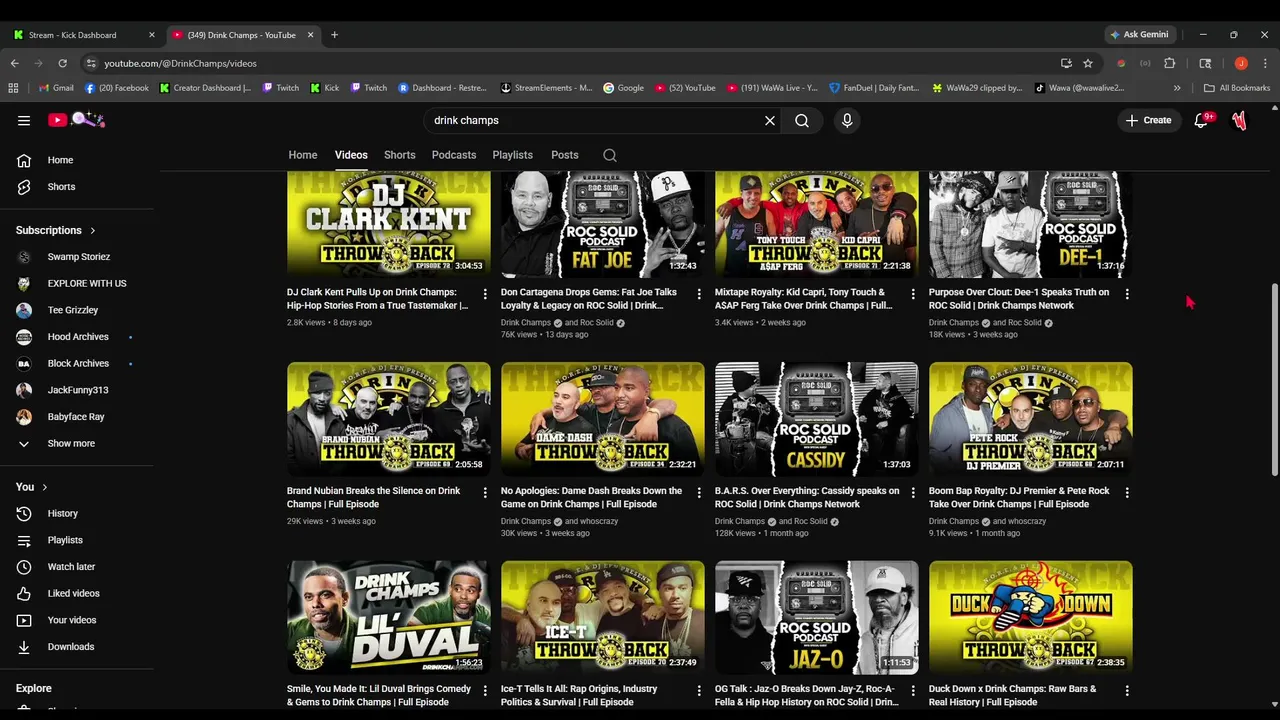Open Swamp Storiez subscription
Viewport: 1280px width, 720px height.
tap(77, 257)
